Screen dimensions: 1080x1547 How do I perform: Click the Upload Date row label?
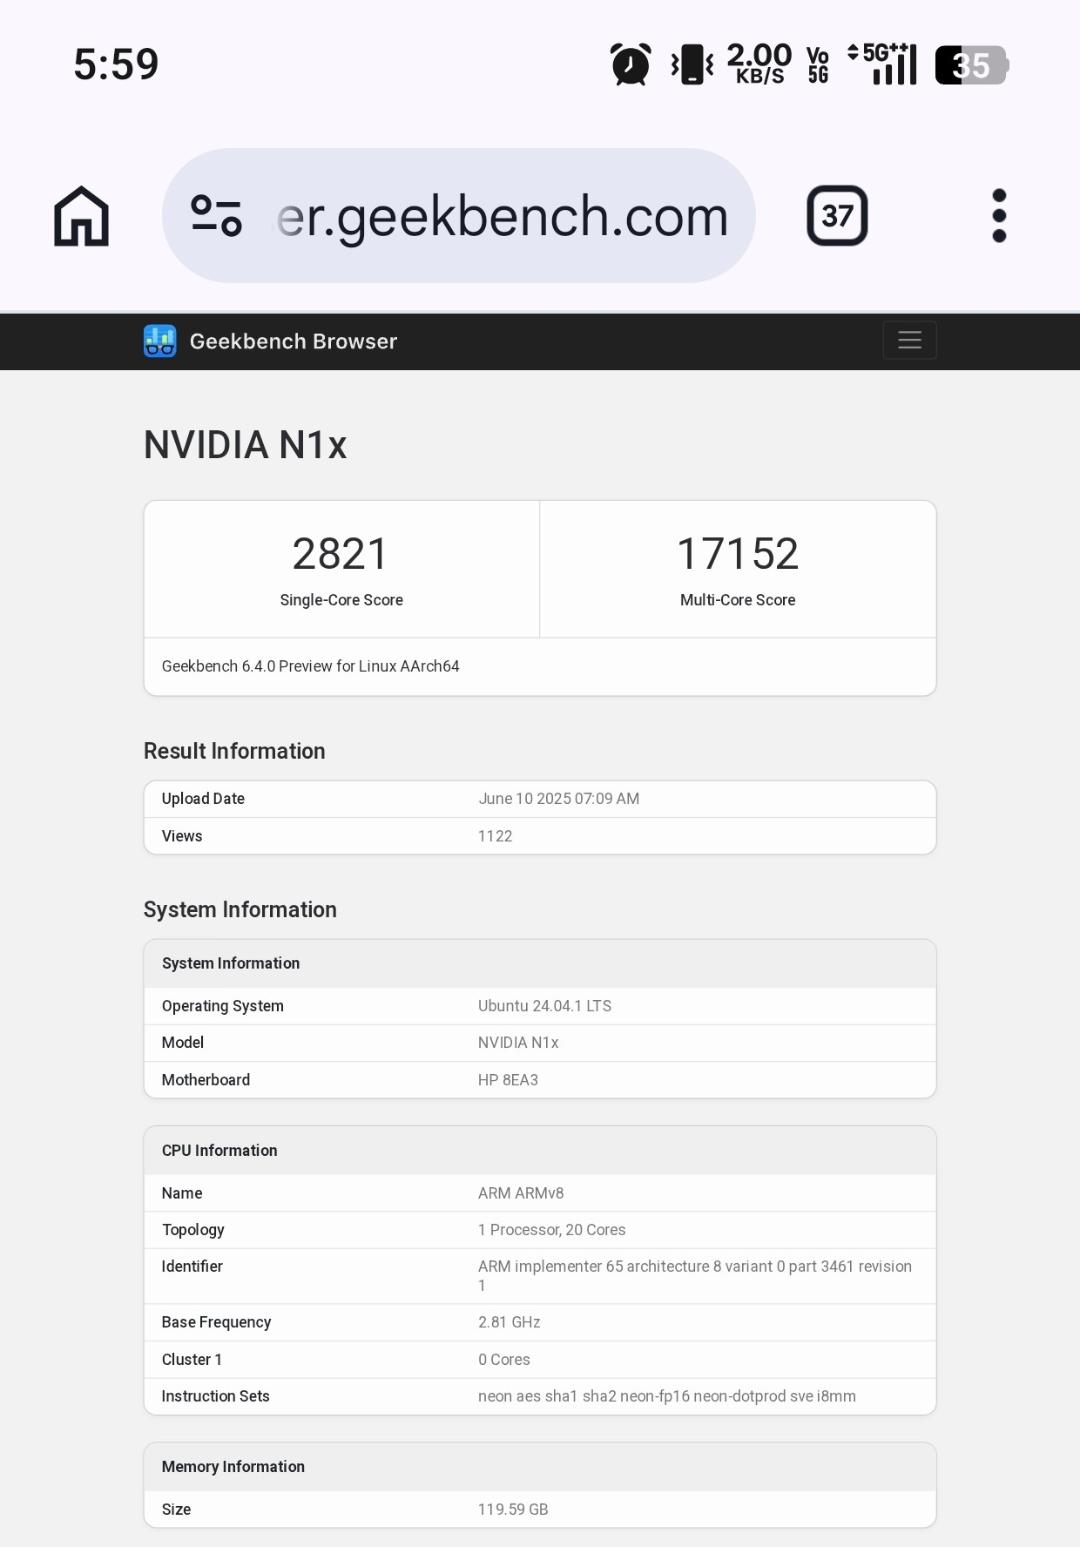click(203, 799)
